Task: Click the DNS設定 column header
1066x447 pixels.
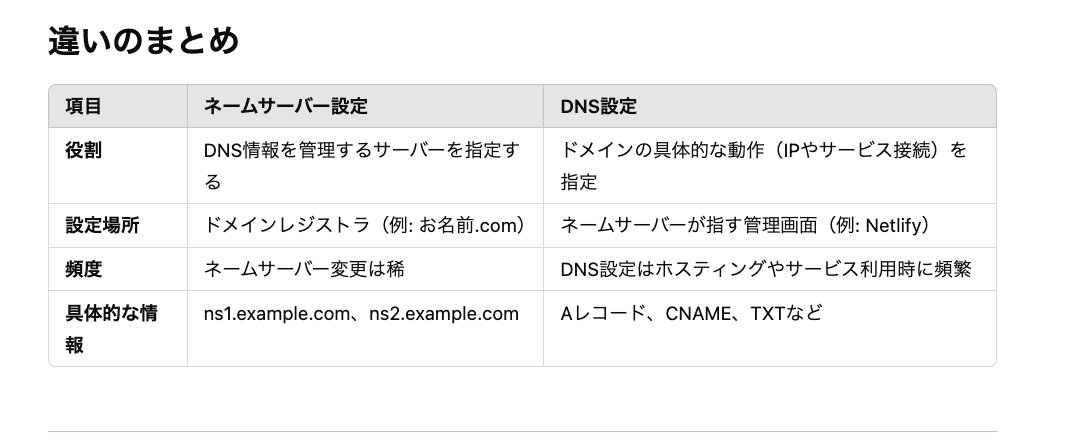Action: [598, 107]
